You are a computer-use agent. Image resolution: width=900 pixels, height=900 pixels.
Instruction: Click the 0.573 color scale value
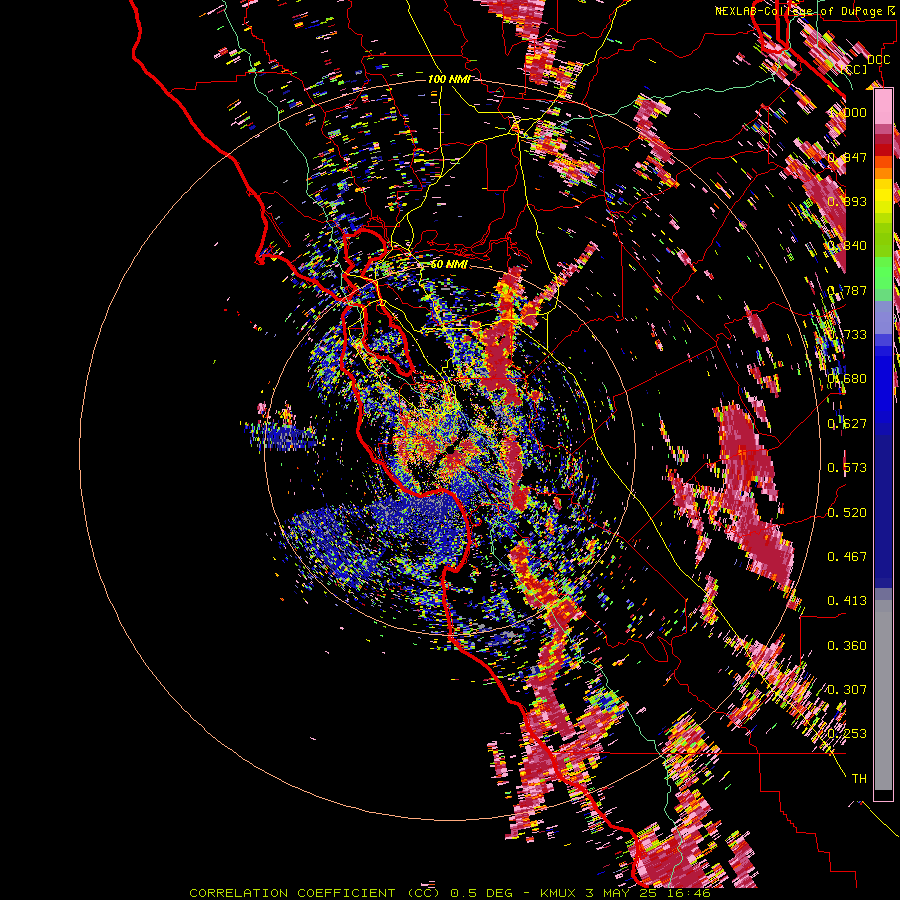(847, 467)
